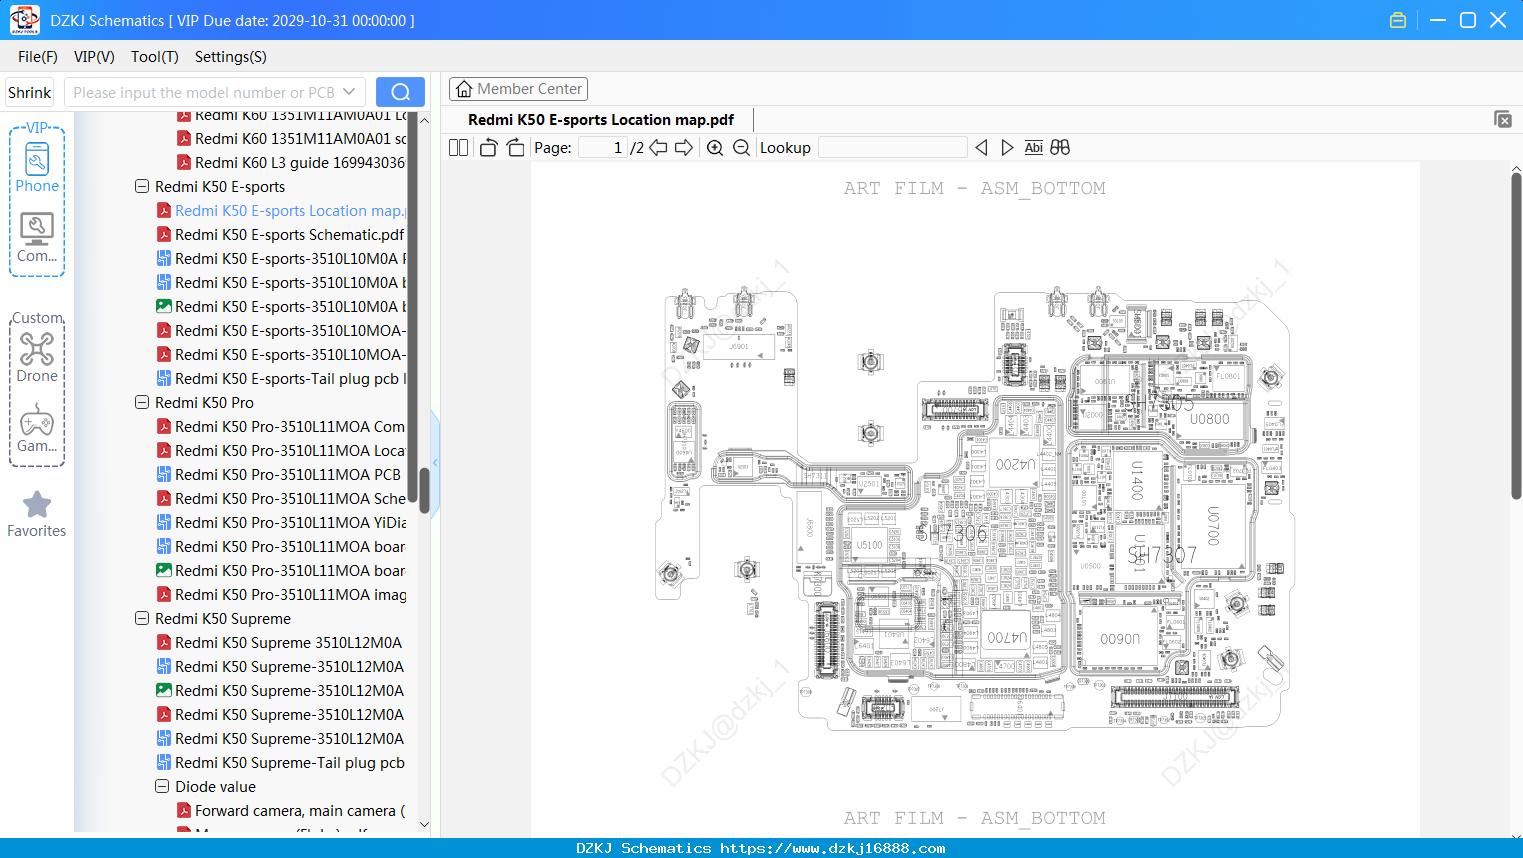Collapse the Redmi K50 E-sports folder
The image size is (1523, 858).
[x=142, y=187]
